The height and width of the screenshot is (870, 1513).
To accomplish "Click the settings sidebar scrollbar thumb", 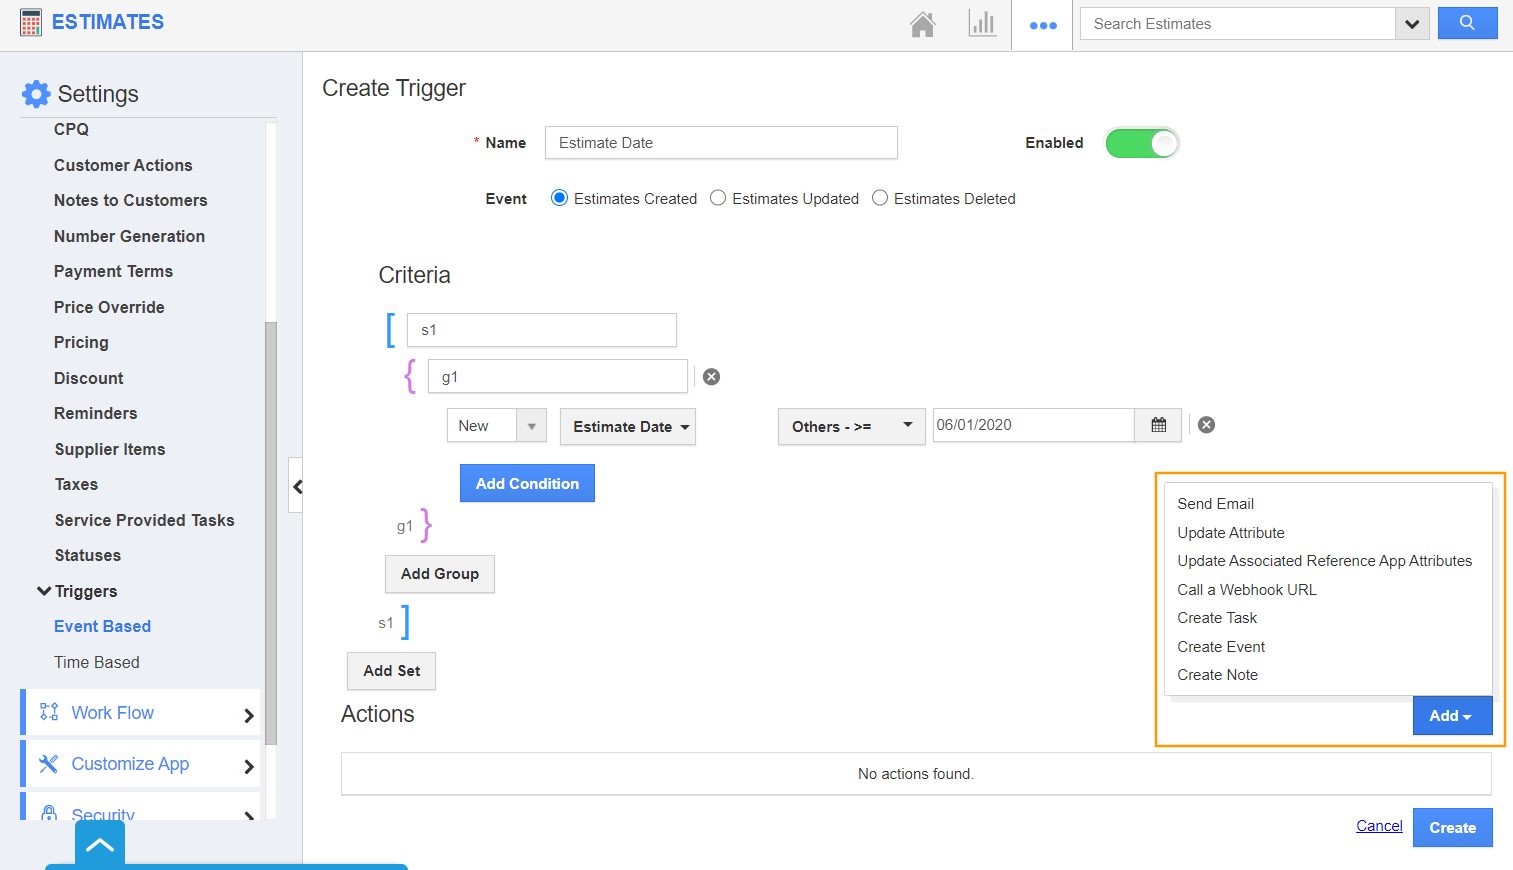I will pyautogui.click(x=270, y=532).
